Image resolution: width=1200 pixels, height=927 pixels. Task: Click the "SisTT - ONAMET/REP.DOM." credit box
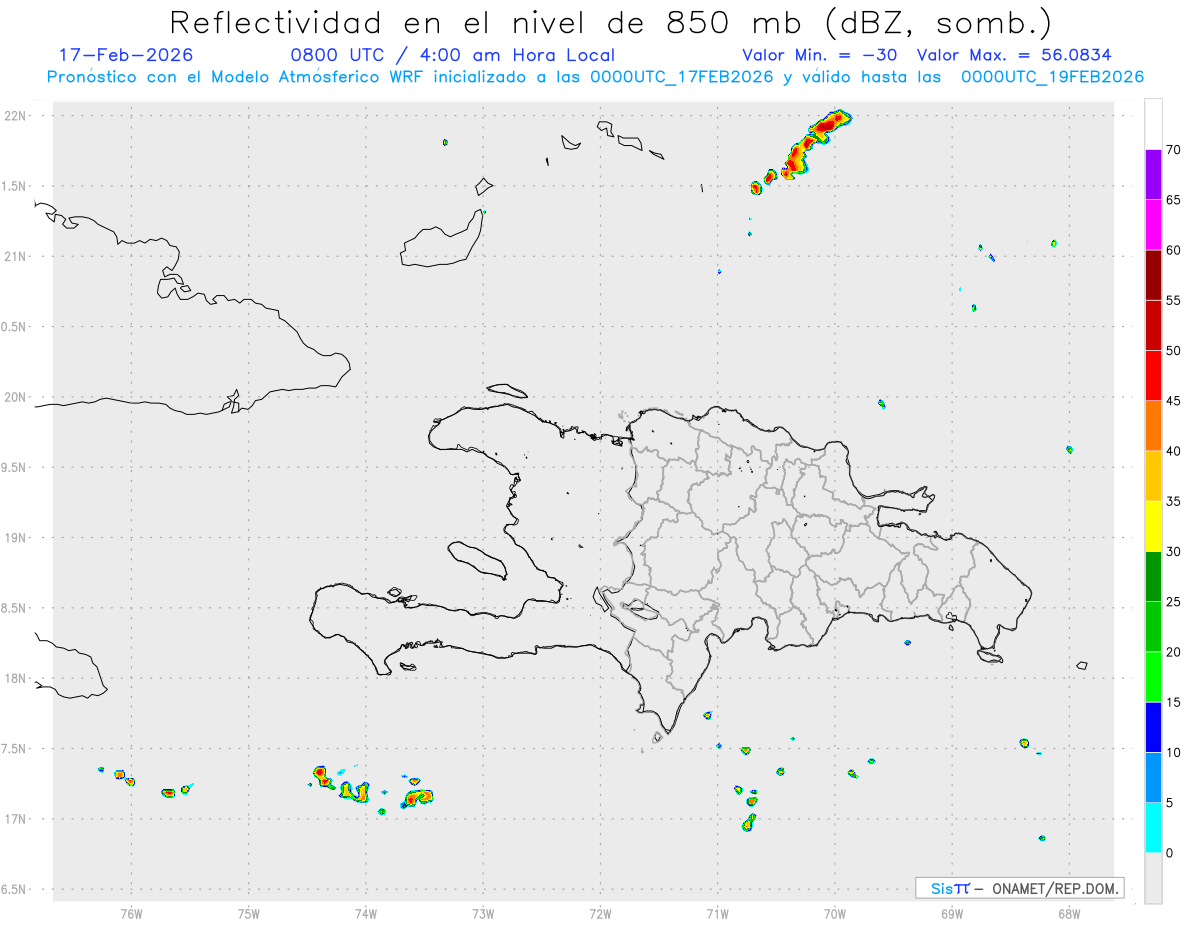[x=1019, y=888]
